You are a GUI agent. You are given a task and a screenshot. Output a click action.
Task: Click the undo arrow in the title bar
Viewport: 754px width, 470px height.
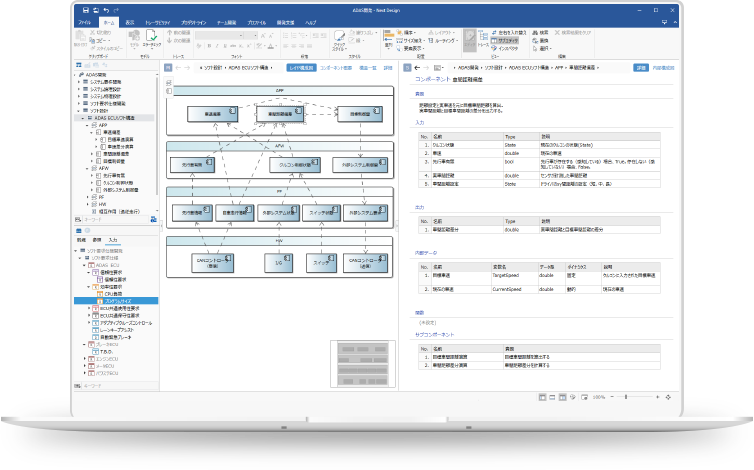(x=105, y=10)
